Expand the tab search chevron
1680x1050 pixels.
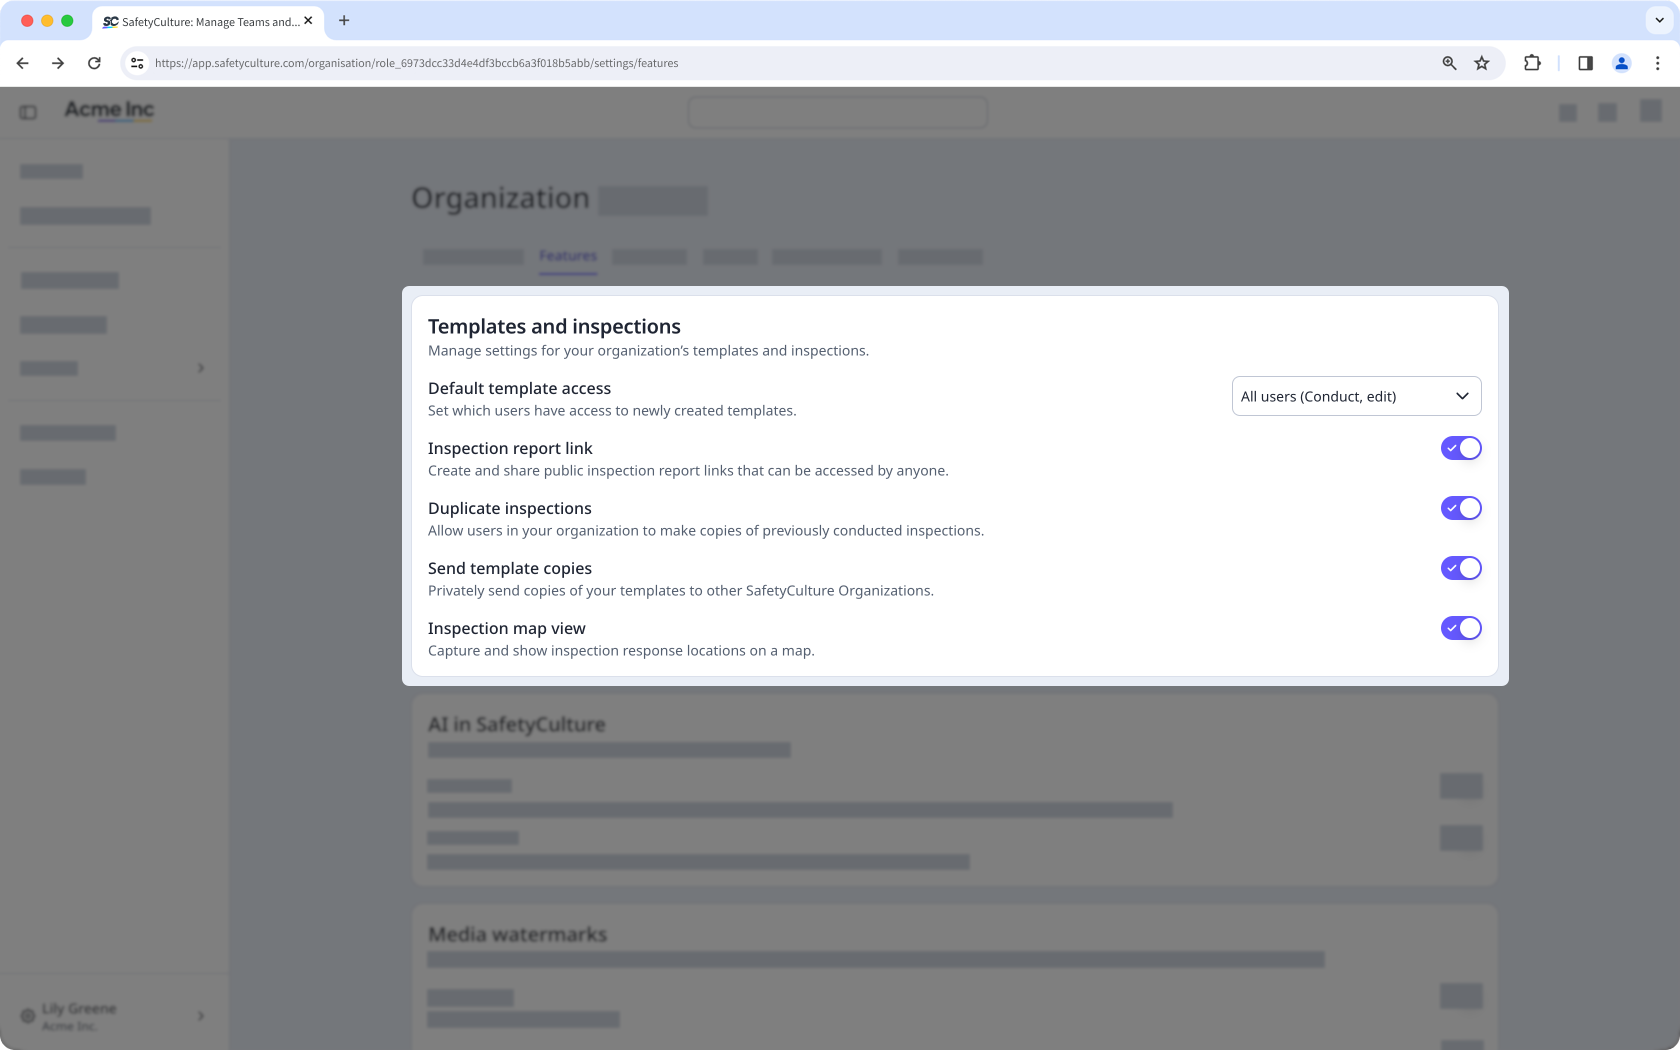1659,20
